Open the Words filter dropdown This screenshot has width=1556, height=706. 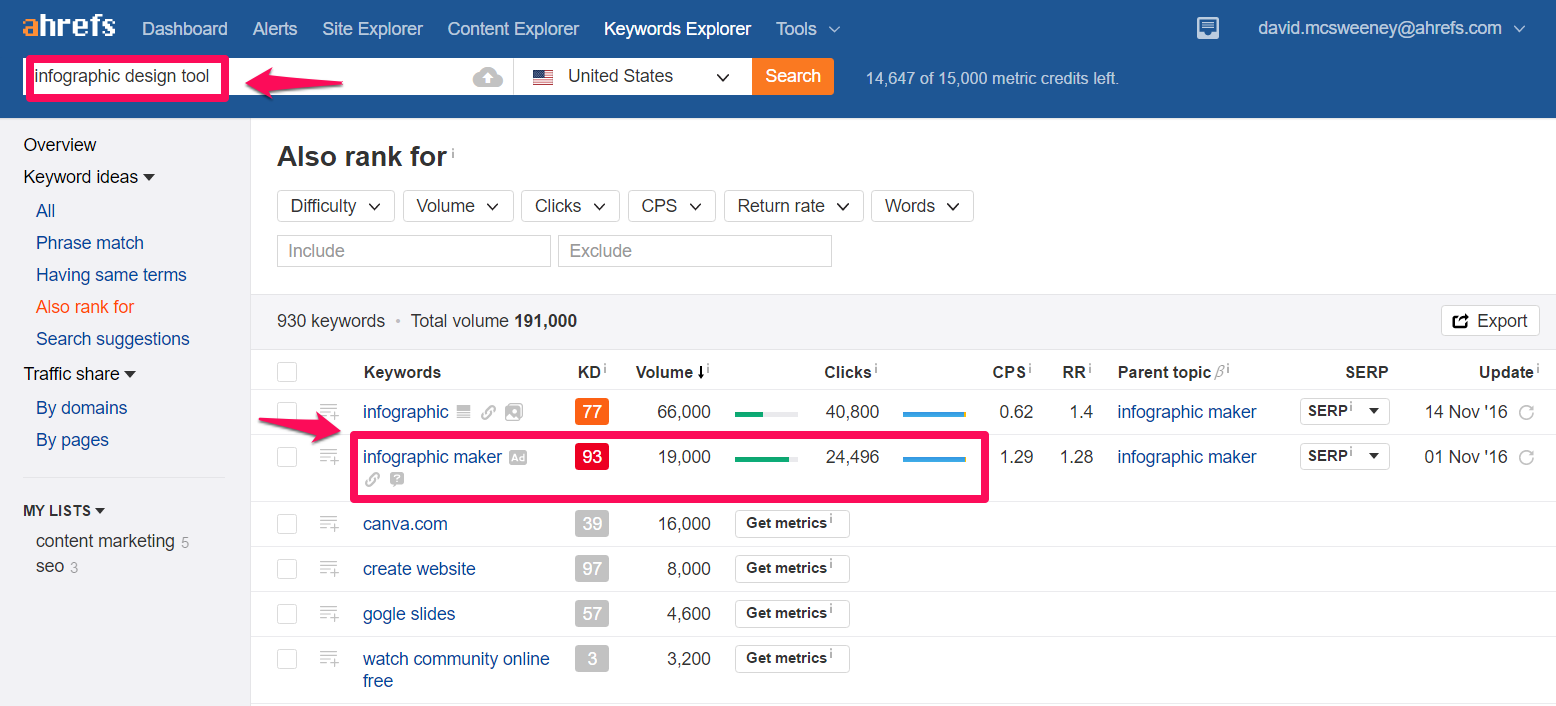[922, 206]
